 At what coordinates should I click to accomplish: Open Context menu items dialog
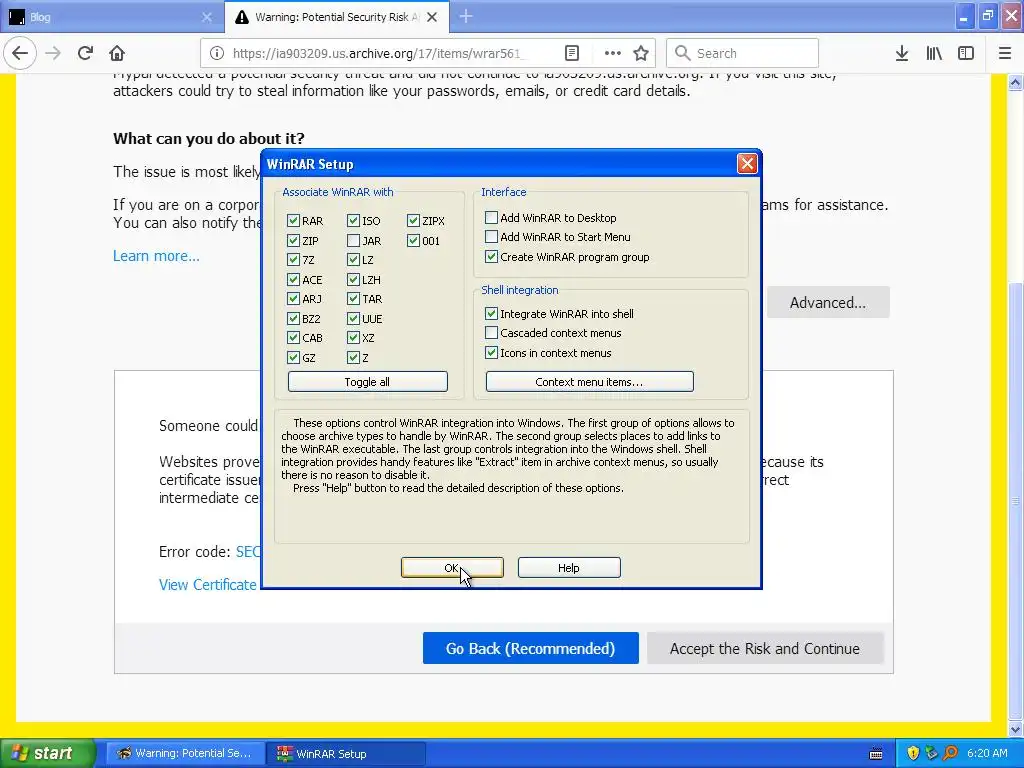click(x=589, y=381)
